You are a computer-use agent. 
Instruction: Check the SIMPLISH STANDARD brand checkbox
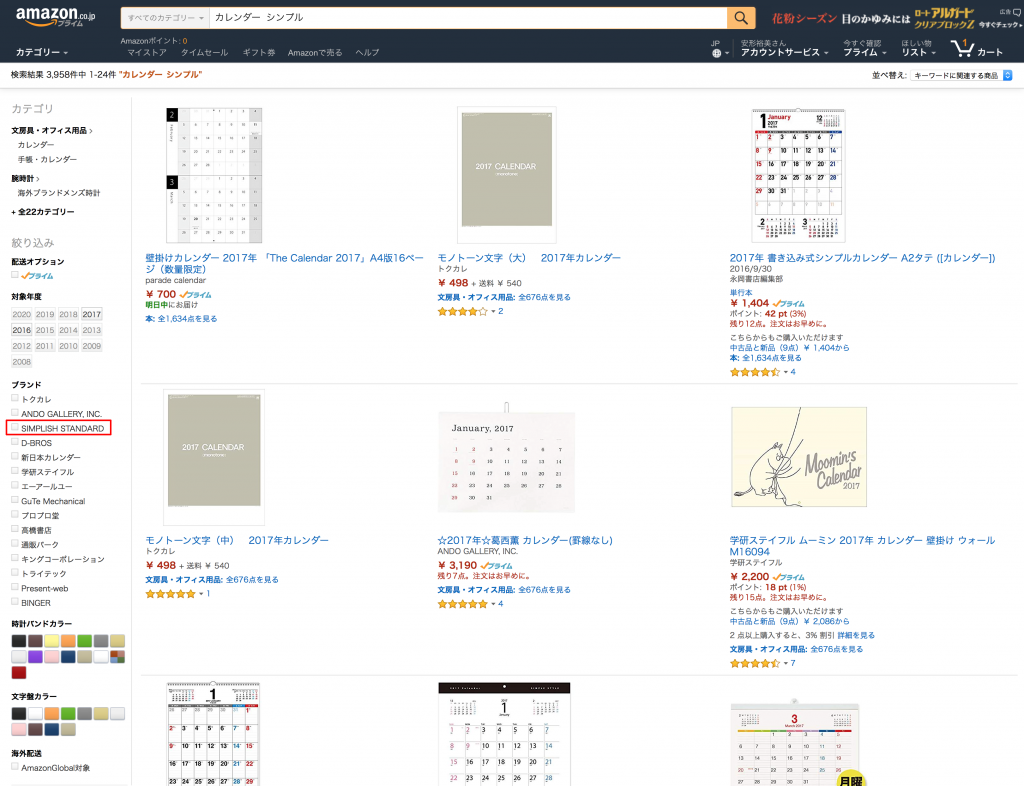[x=15, y=428]
